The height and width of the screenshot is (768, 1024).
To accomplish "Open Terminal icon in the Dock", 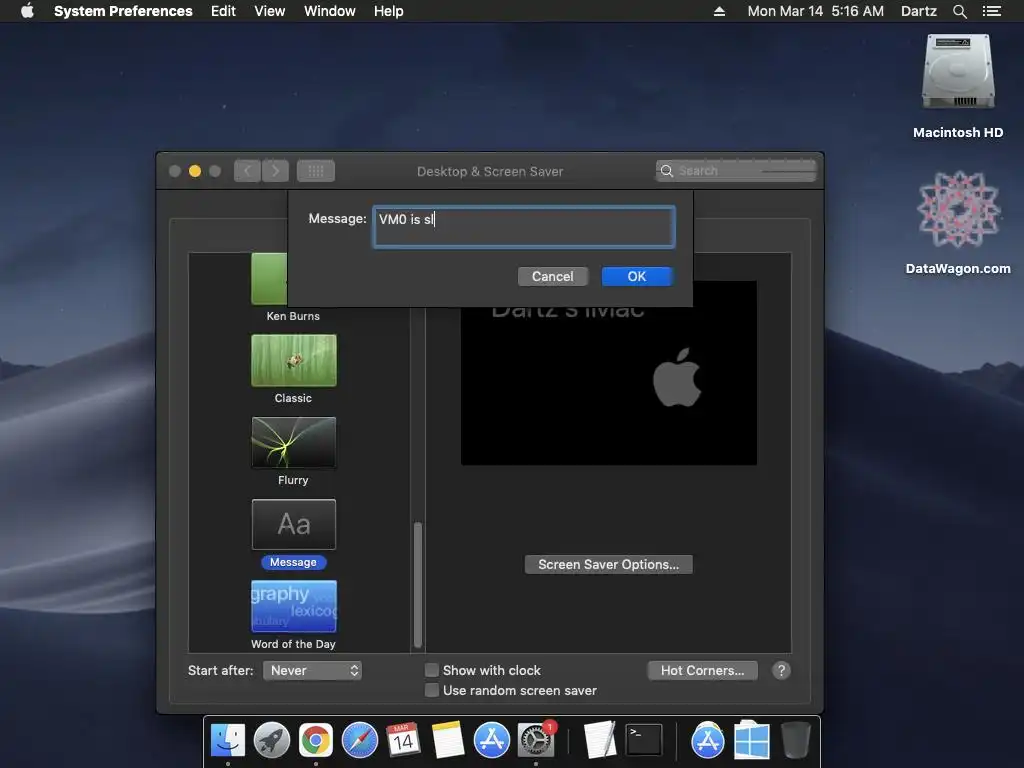I will pos(644,741).
